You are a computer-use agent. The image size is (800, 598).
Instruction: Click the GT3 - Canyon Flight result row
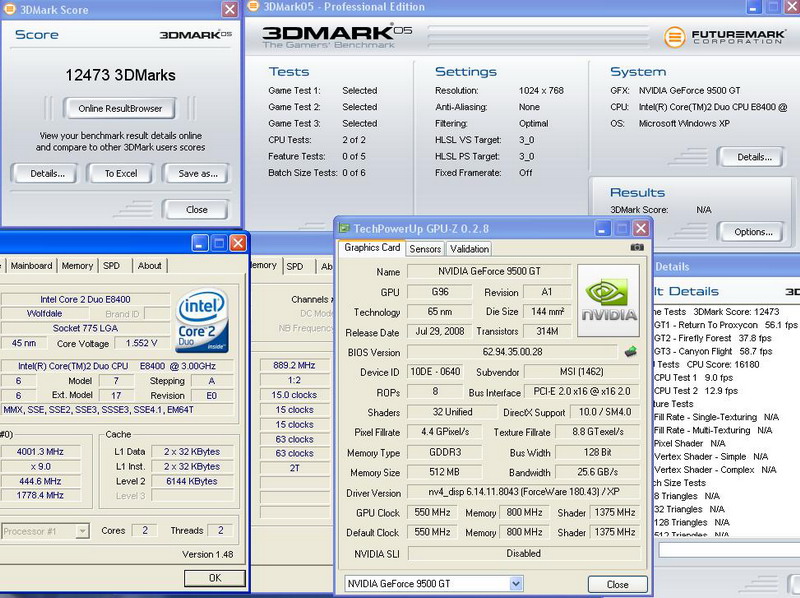[713, 352]
